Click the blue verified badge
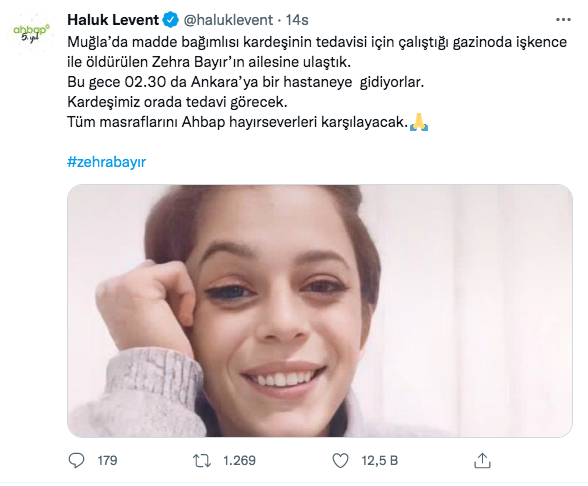The image size is (588, 486). [x=171, y=20]
